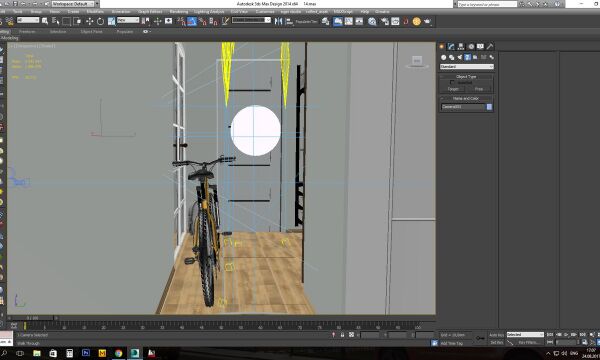Image resolution: width=600 pixels, height=360 pixels.
Task: Open the Material Editor icon
Action: 372,21
